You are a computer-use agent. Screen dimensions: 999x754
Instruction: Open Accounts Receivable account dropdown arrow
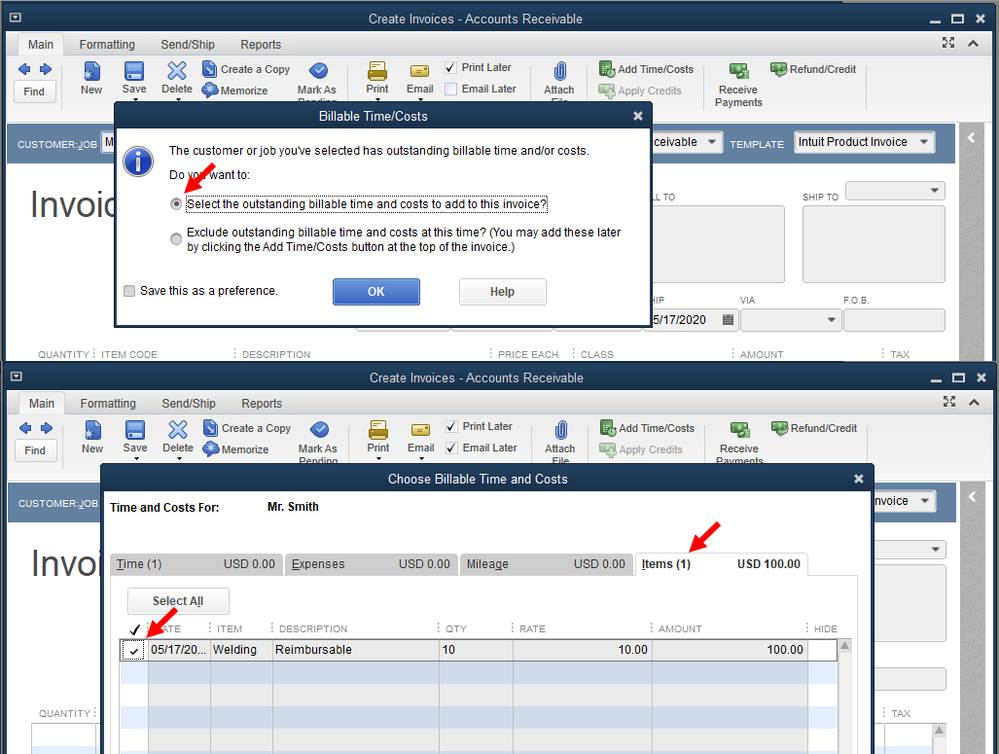(712, 141)
